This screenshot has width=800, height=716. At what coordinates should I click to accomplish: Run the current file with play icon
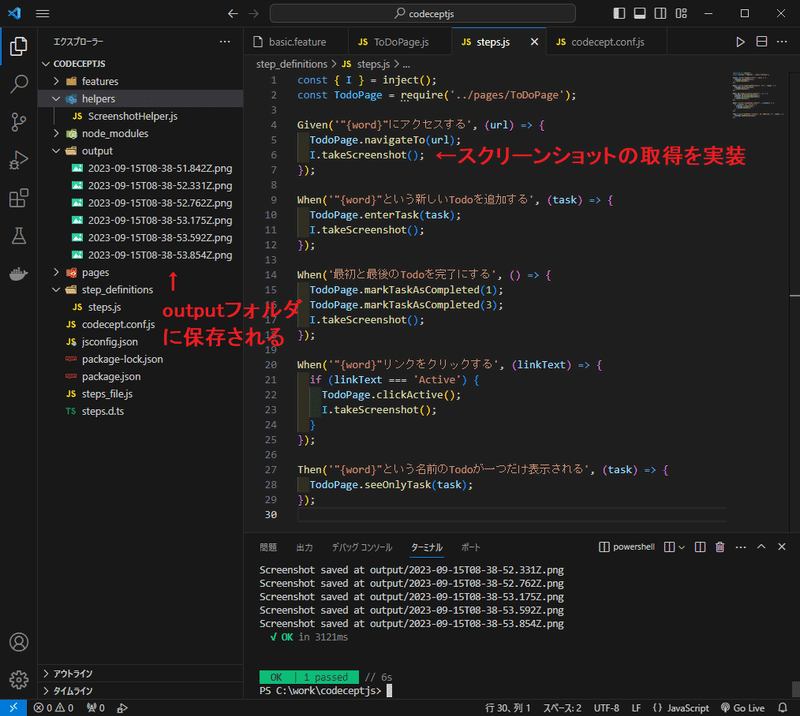pos(740,42)
